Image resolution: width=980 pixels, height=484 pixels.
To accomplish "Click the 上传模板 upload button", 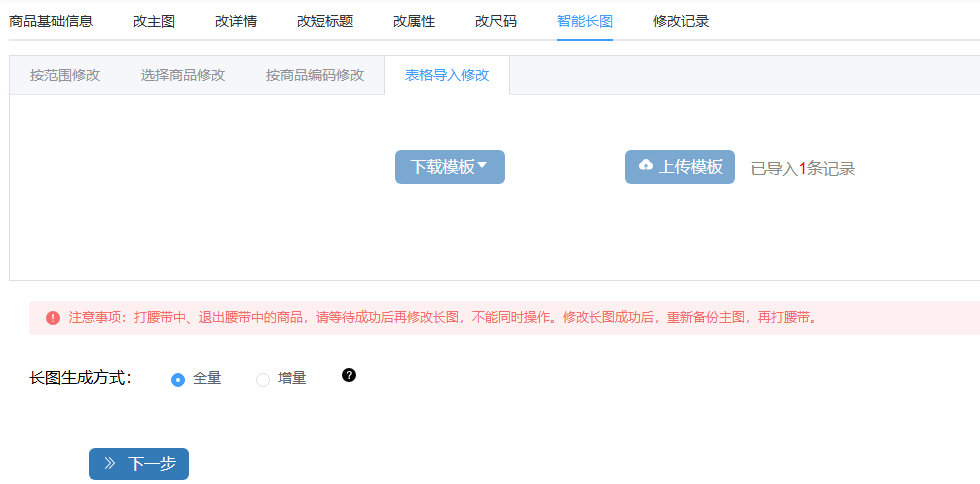I will pyautogui.click(x=680, y=167).
